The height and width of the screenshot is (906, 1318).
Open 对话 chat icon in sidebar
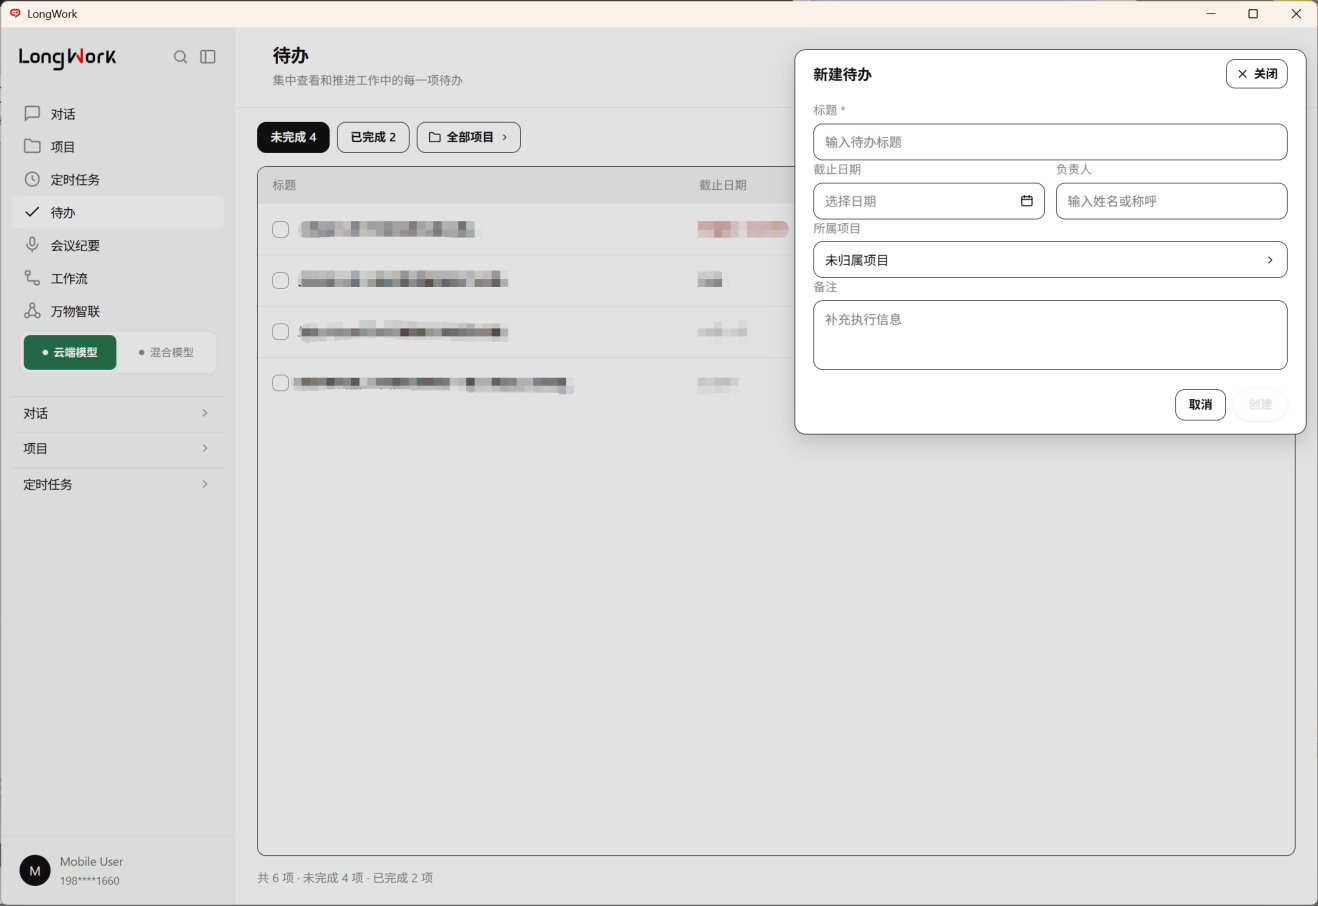click(x=32, y=113)
